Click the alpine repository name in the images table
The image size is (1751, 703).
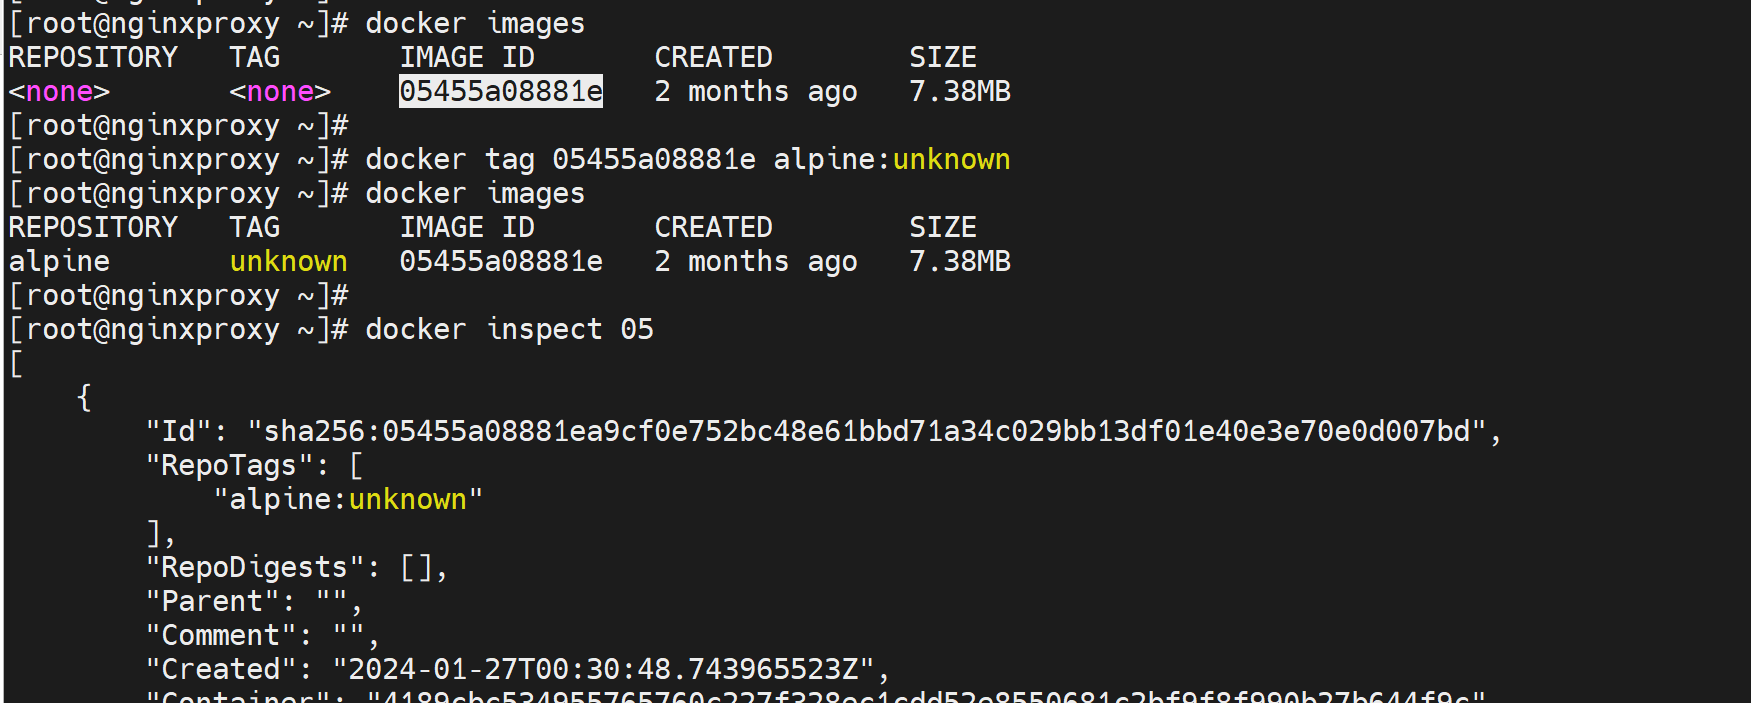point(59,262)
